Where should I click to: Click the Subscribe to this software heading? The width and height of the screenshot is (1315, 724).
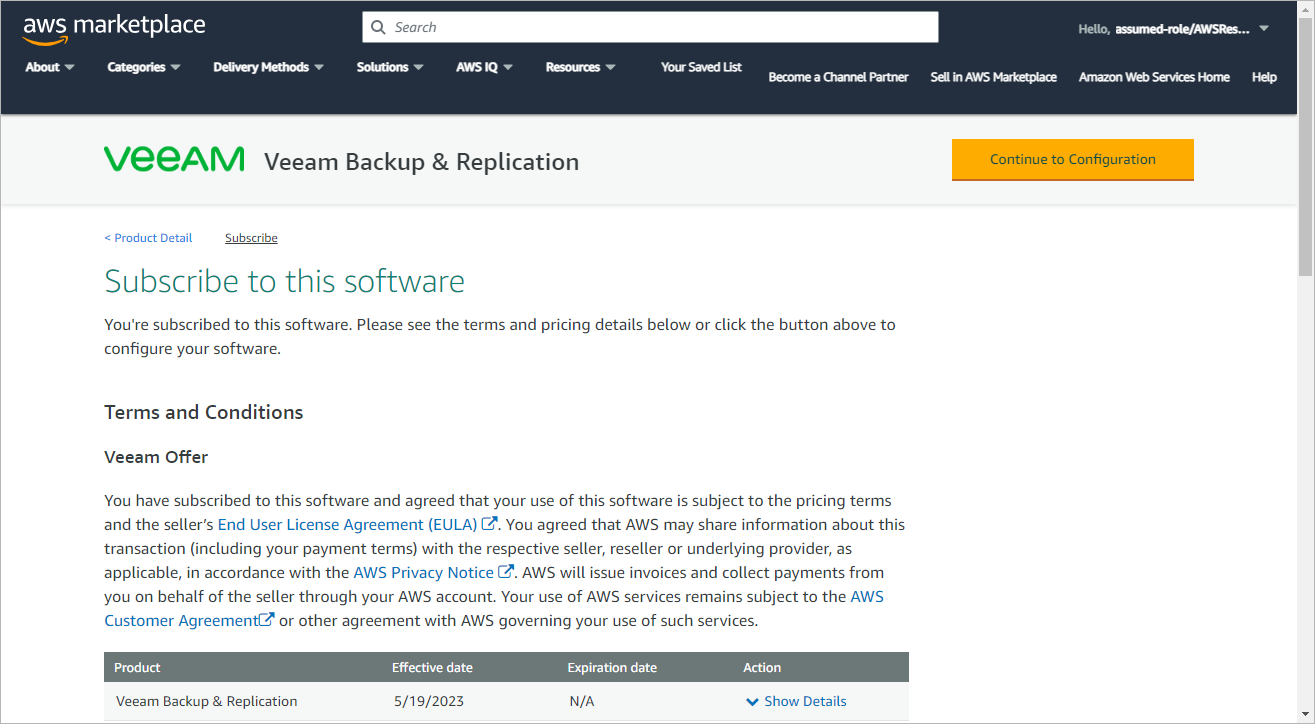pos(285,281)
